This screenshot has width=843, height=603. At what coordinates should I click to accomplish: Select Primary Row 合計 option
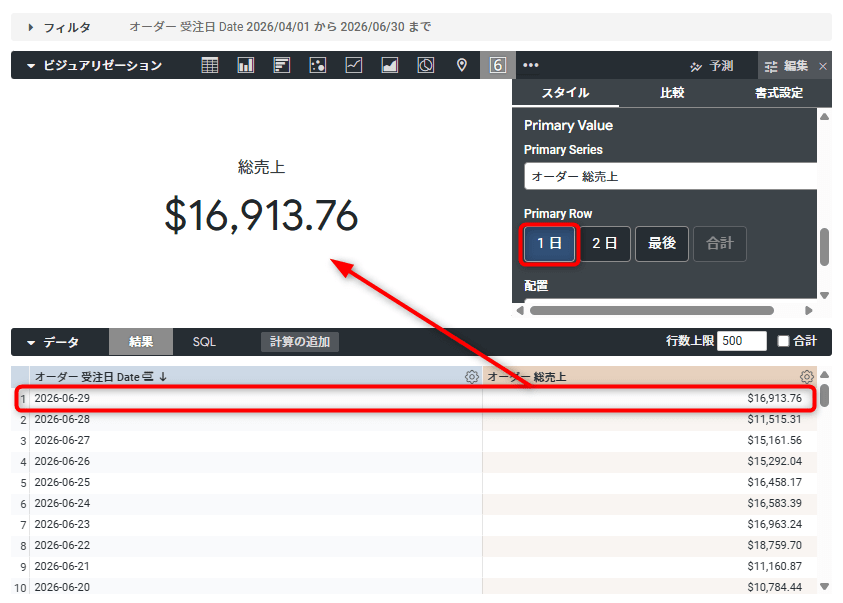coord(720,243)
